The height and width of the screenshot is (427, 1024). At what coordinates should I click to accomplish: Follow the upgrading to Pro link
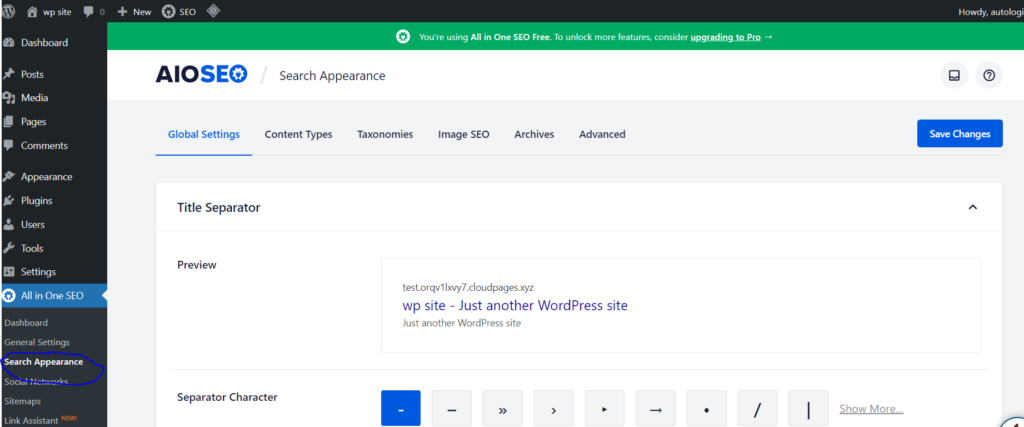(725, 37)
